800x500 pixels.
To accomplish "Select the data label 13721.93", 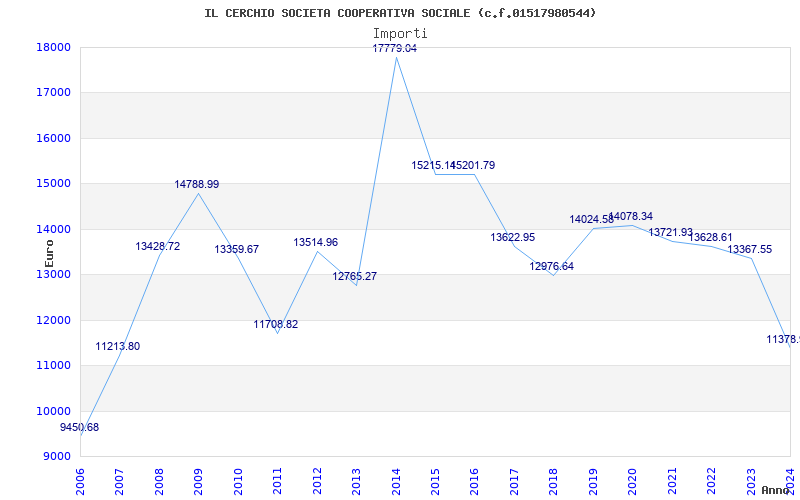I will (670, 232).
